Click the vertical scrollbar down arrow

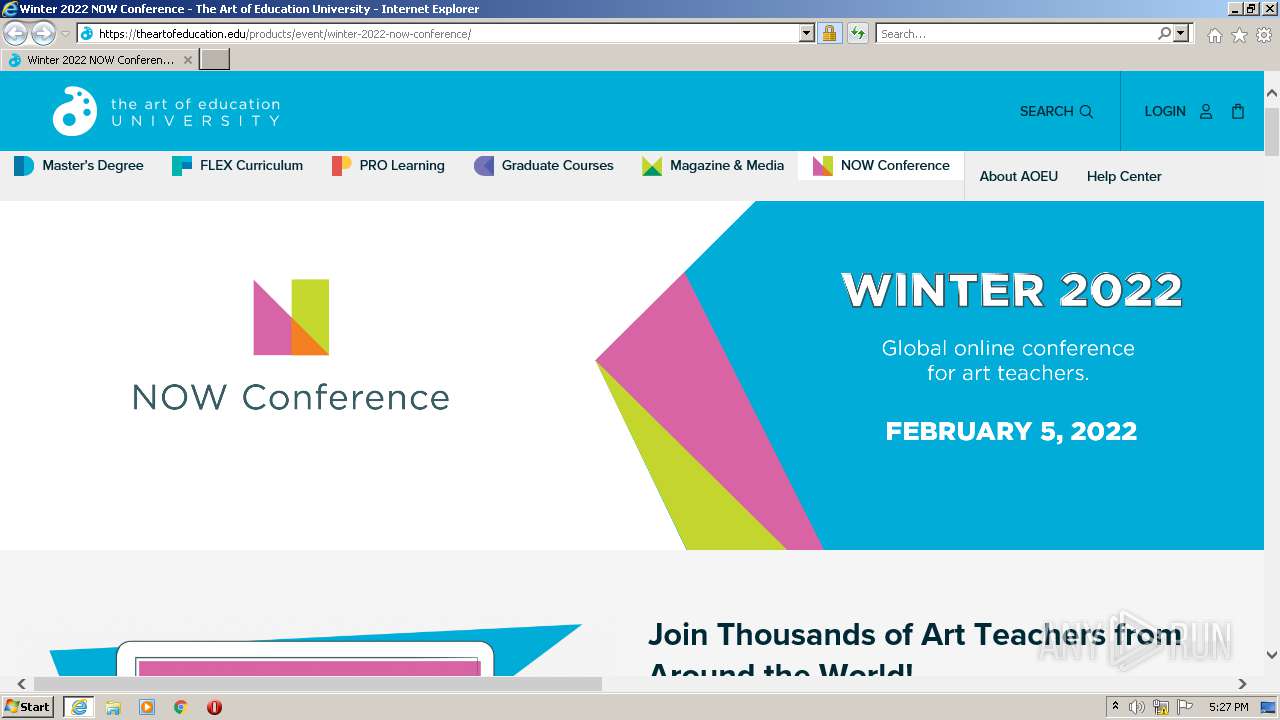pyautogui.click(x=1272, y=655)
